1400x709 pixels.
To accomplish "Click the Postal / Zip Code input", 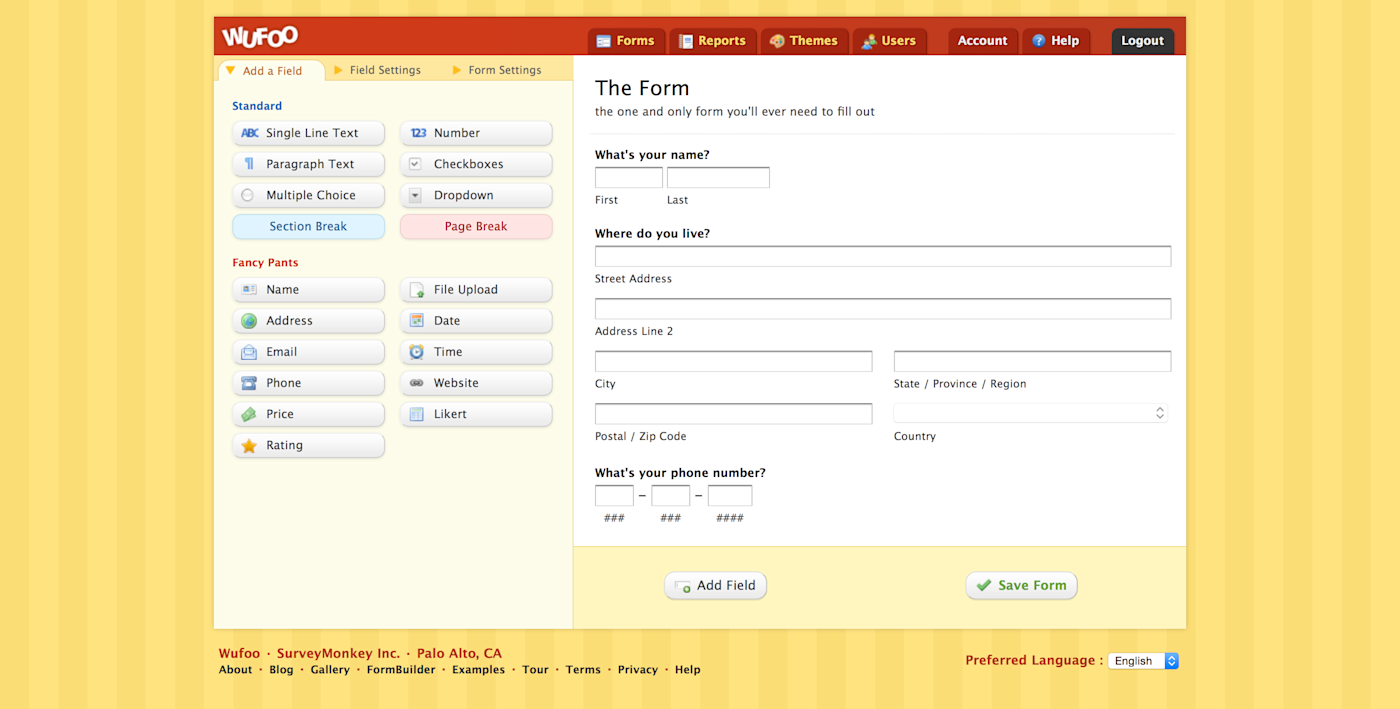I will 733,414.
